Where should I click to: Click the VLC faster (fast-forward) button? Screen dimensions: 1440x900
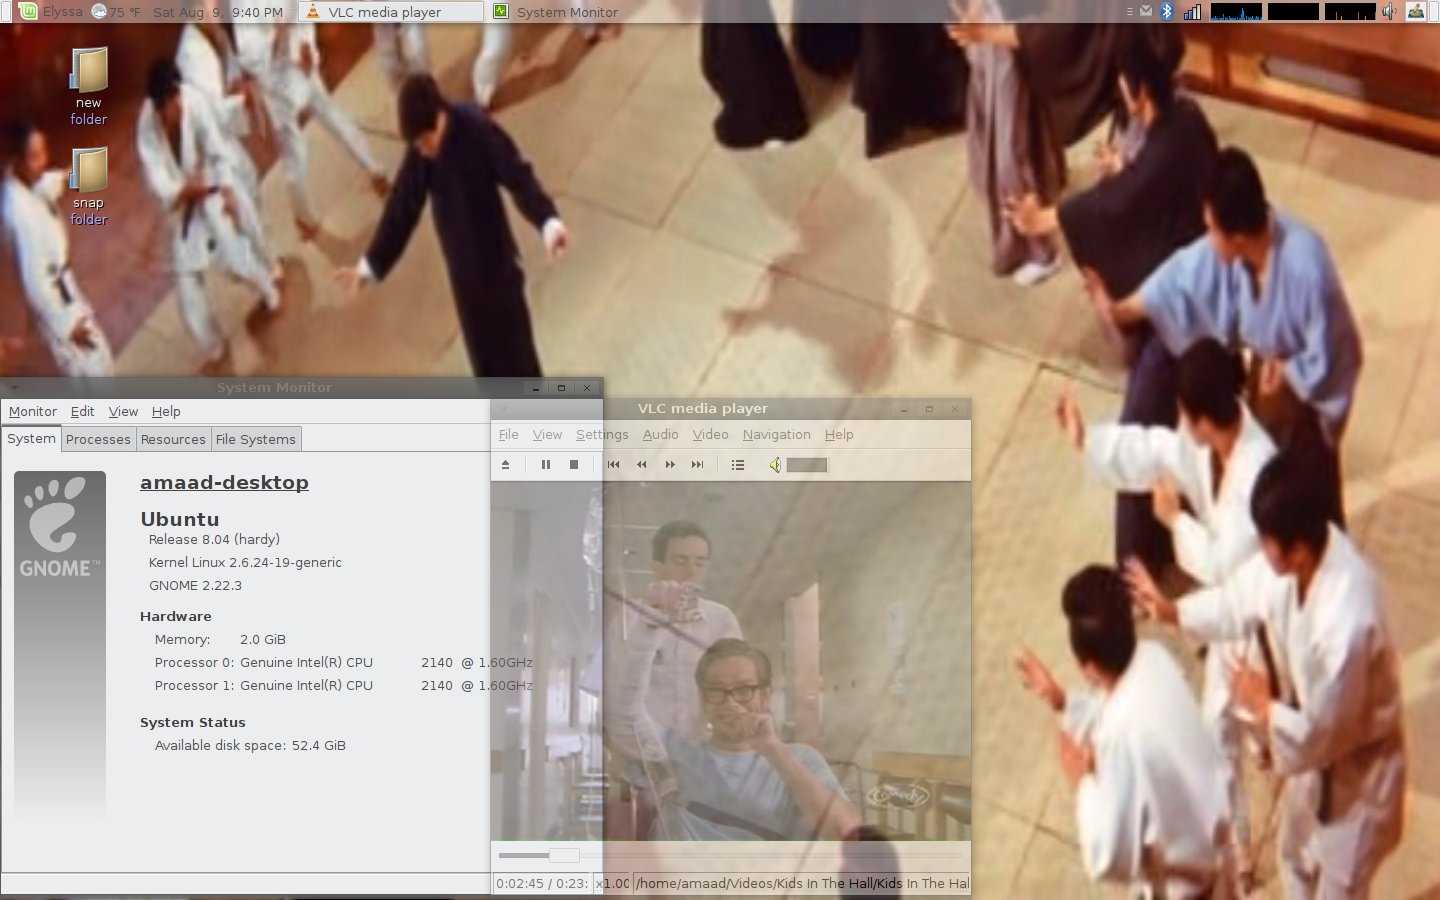(670, 465)
